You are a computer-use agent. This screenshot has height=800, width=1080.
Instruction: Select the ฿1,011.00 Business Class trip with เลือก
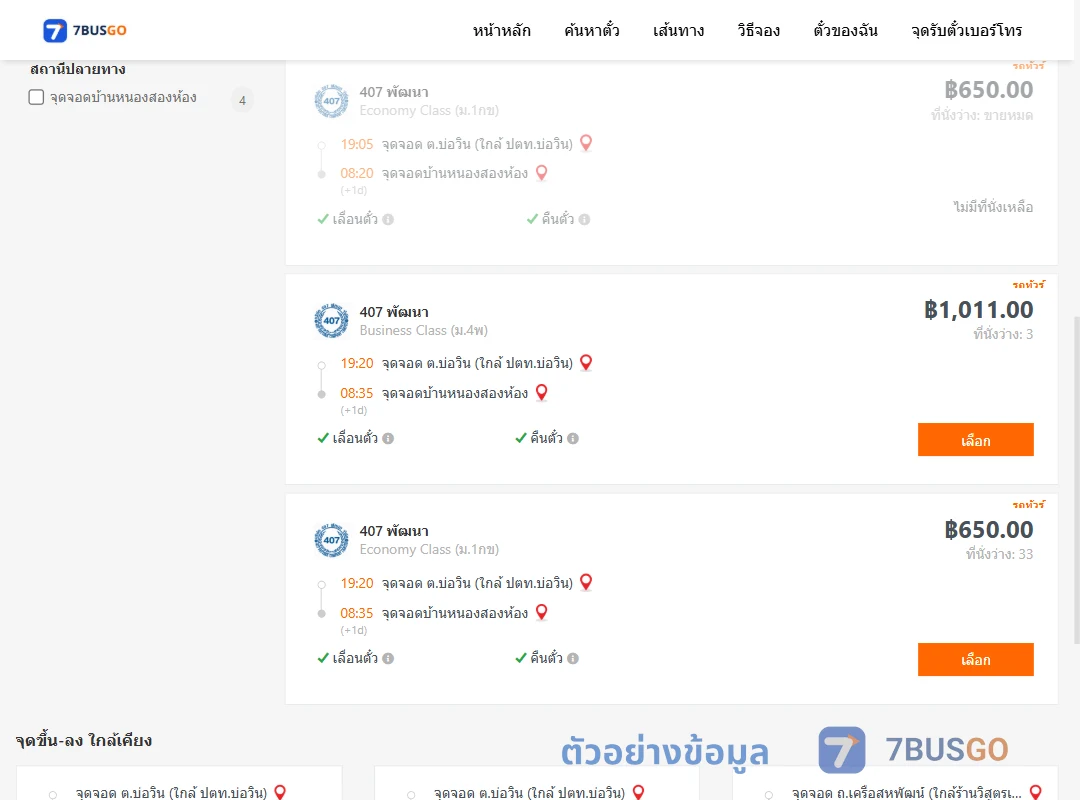click(x=975, y=440)
